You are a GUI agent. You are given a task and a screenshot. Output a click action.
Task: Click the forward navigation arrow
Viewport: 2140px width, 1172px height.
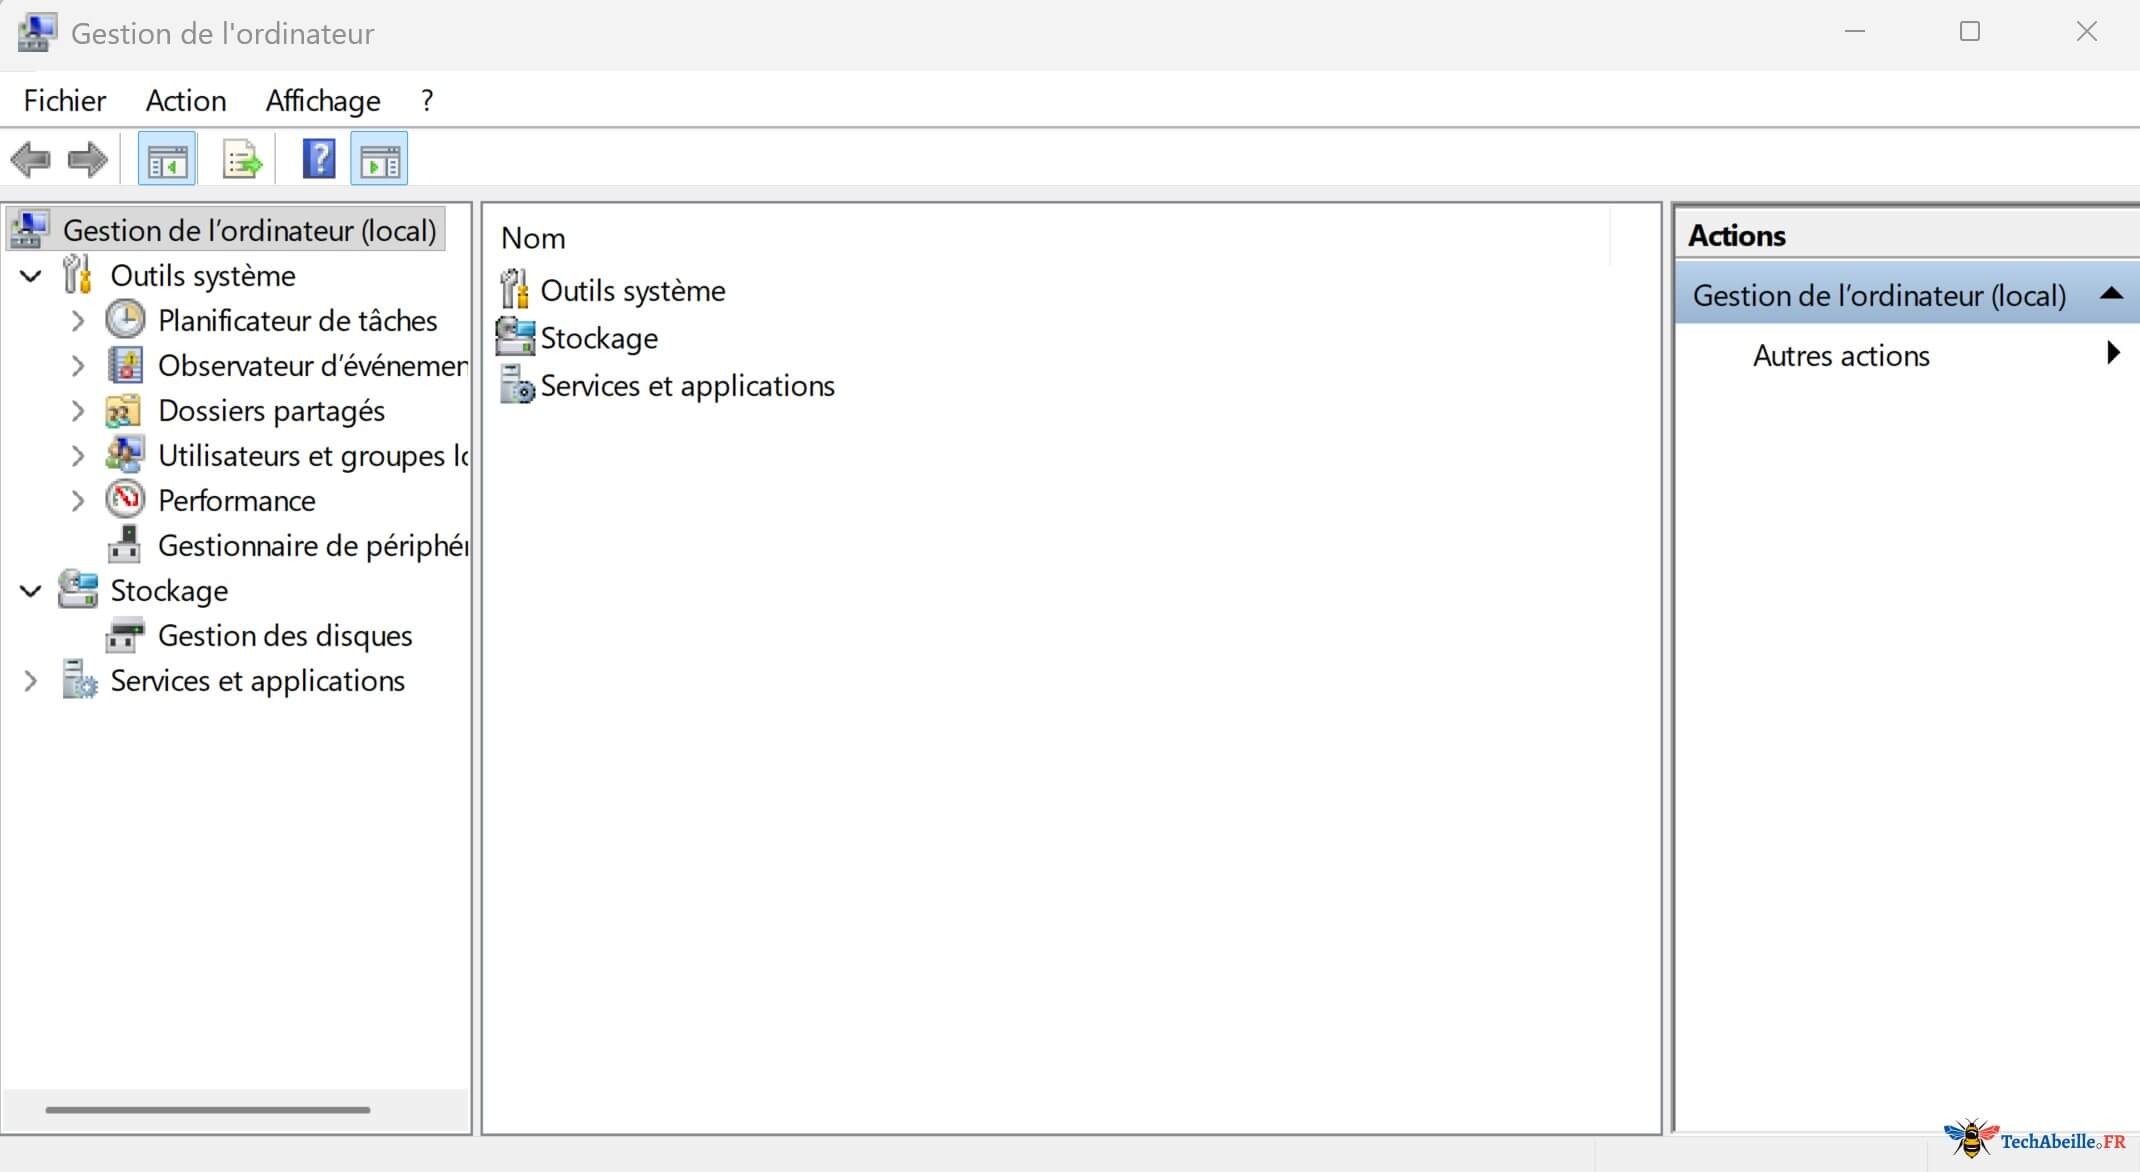coord(86,158)
